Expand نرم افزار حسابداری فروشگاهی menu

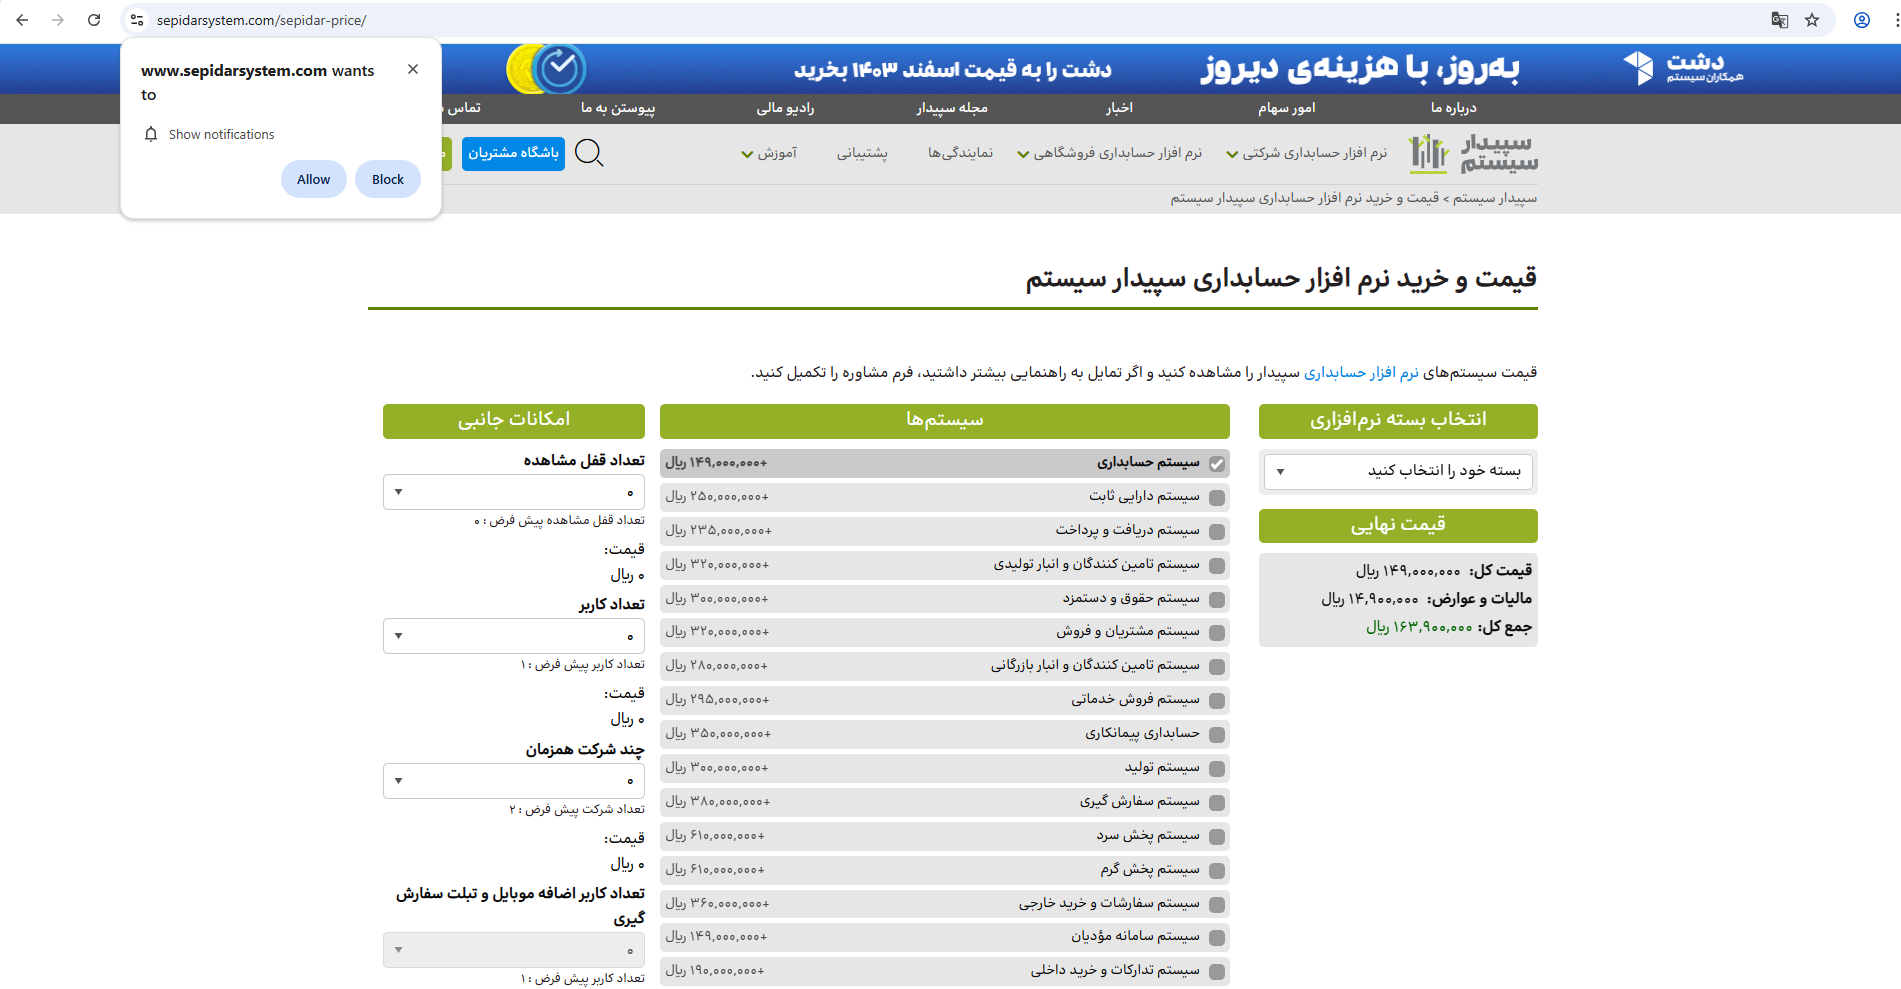(x=1109, y=153)
